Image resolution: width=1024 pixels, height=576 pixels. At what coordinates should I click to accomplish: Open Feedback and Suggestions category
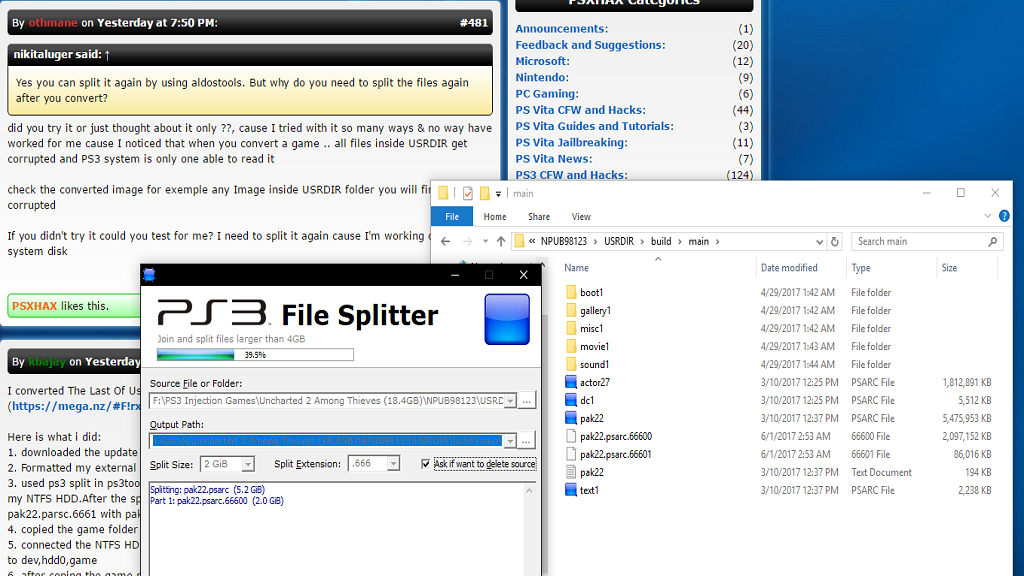pos(590,45)
